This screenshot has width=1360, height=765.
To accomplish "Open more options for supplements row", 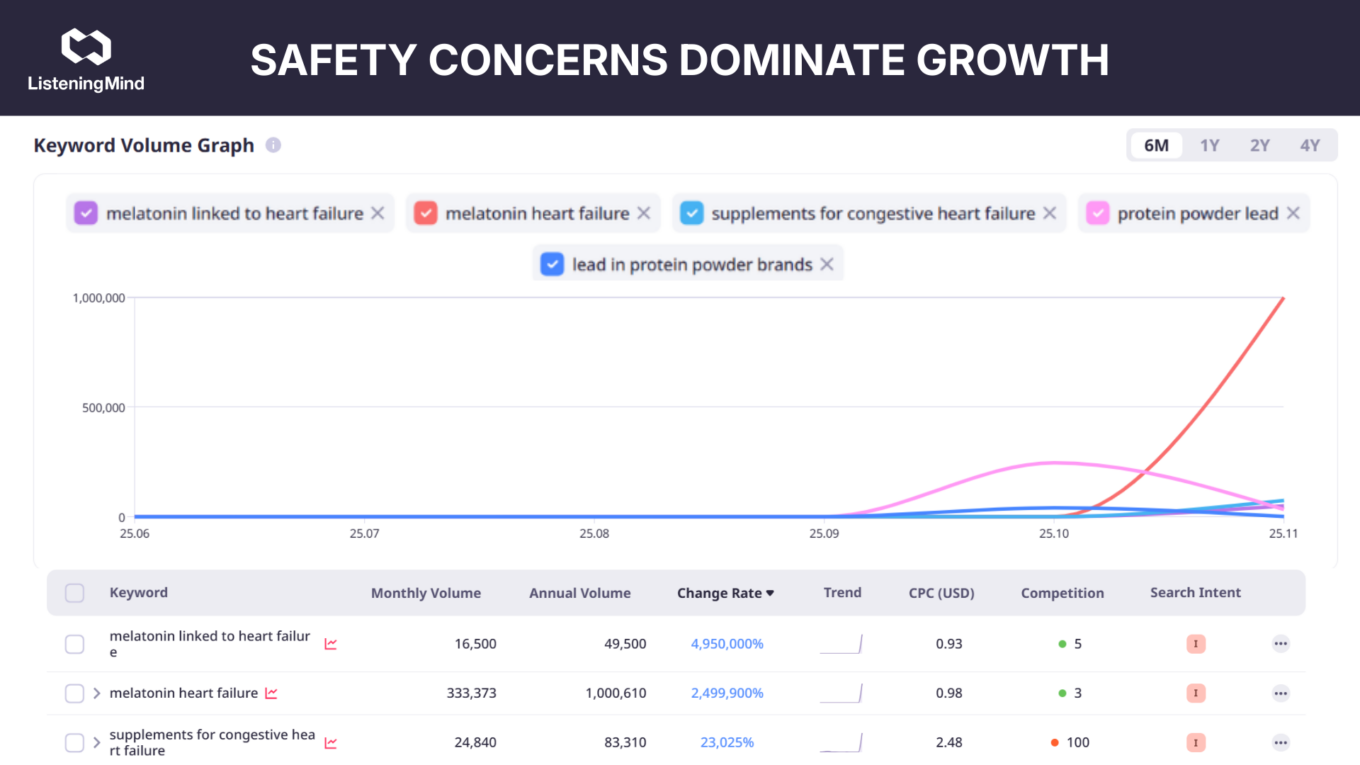I will [1280, 743].
